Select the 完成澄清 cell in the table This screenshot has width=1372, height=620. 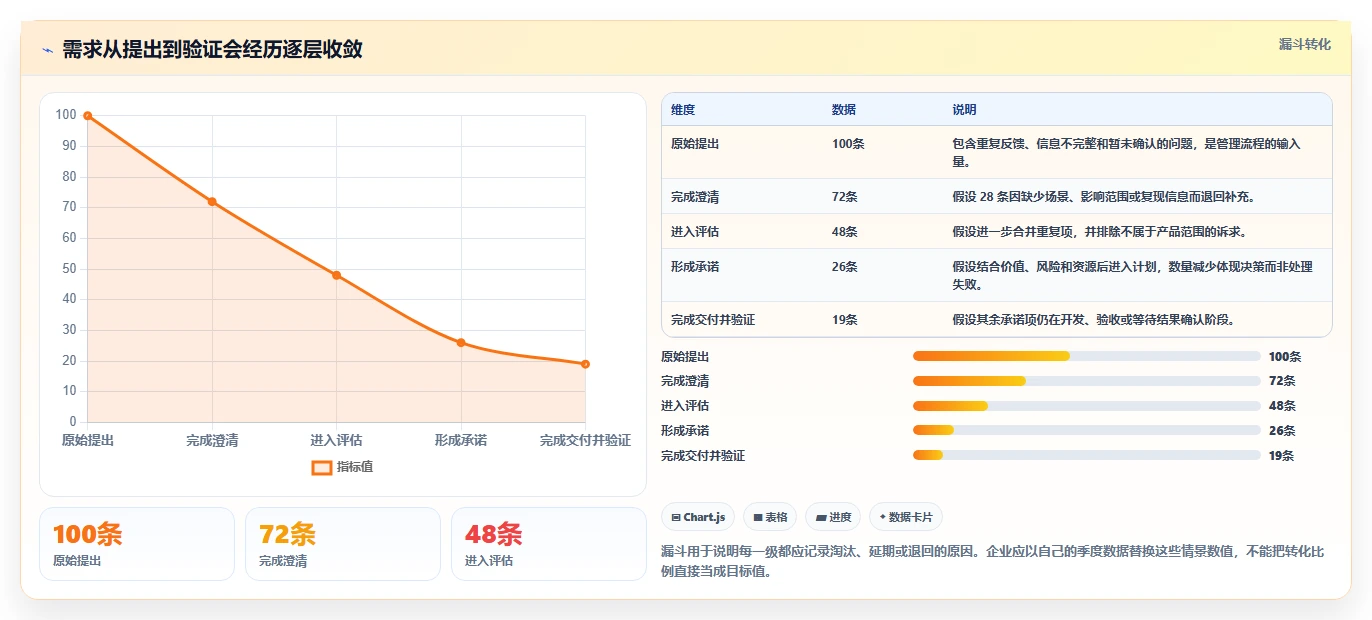tap(695, 197)
